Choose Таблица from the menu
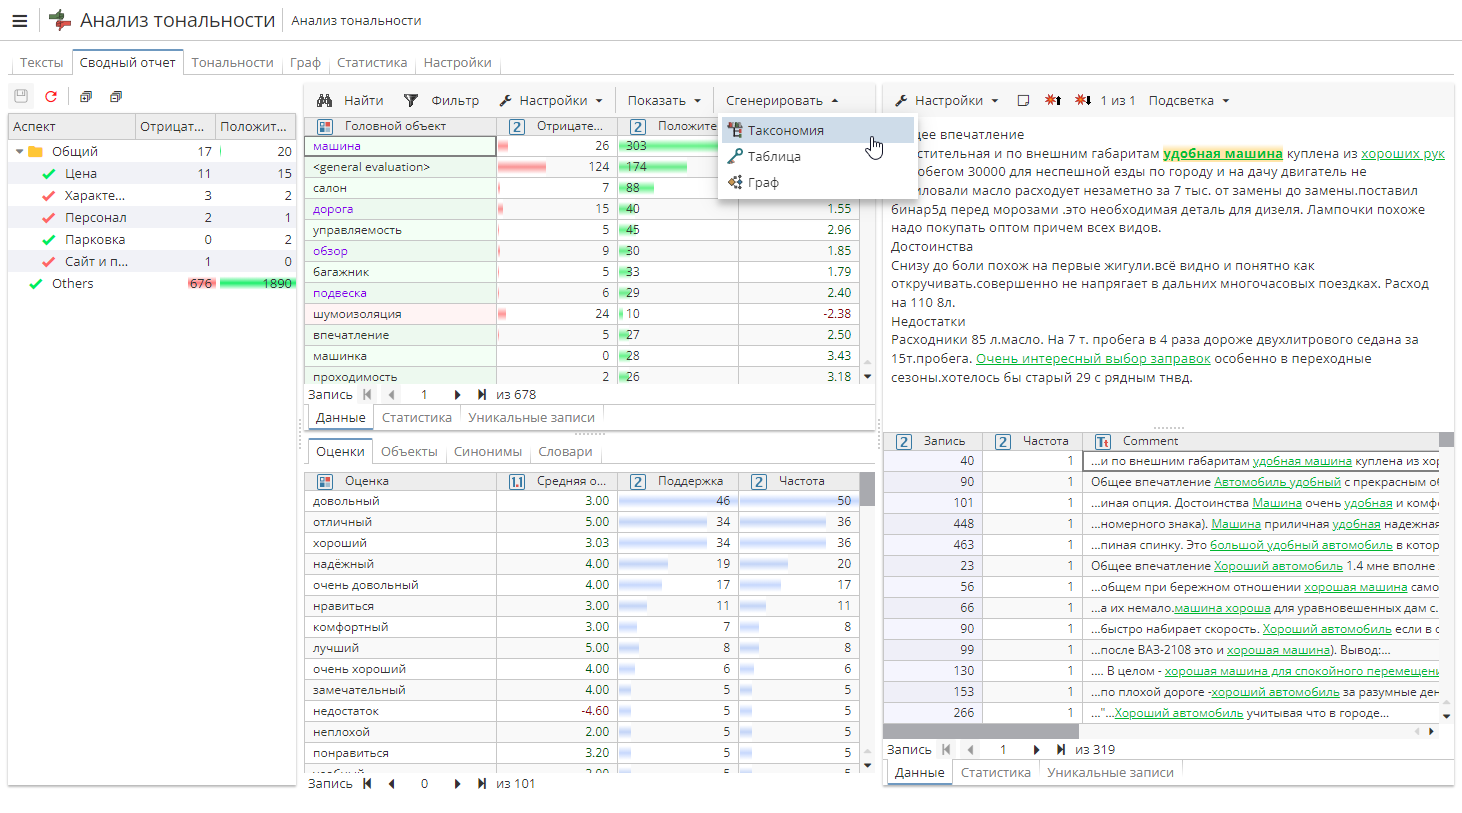 (x=816, y=156)
